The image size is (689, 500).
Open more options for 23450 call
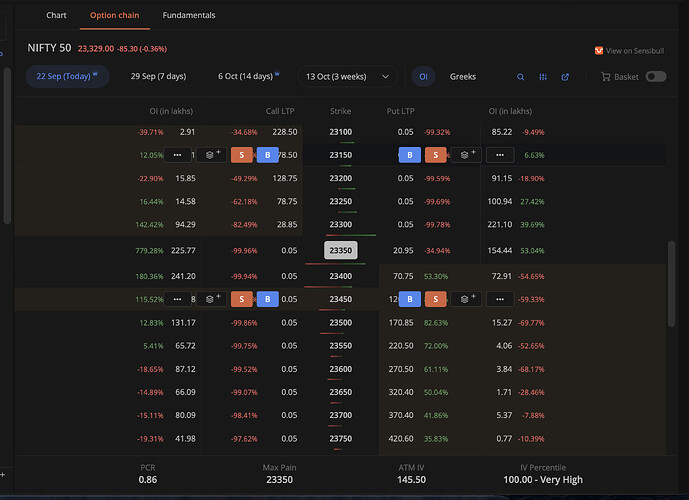coord(178,299)
